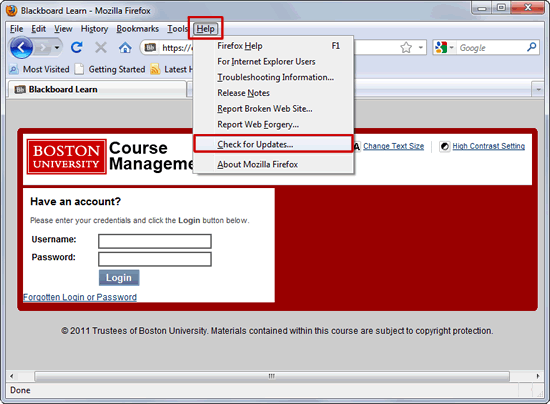Click the Forward navigation arrow button
Screen dimensions: 550x404
point(43,47)
